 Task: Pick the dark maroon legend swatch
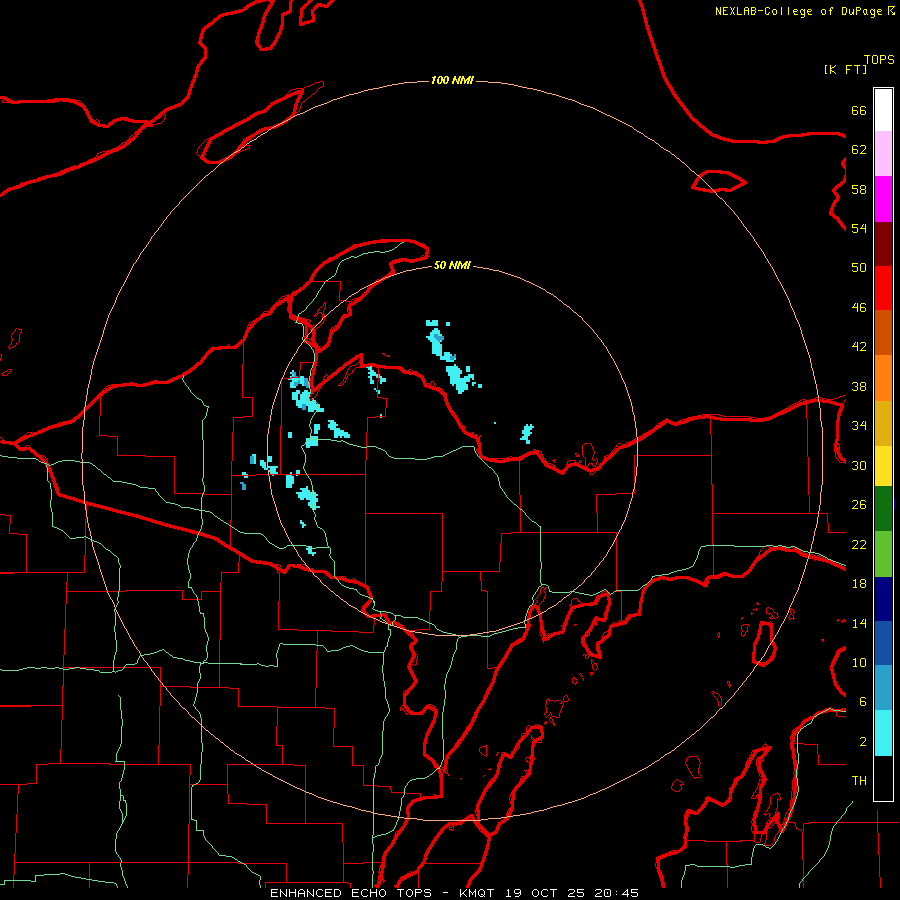pyautogui.click(x=883, y=245)
